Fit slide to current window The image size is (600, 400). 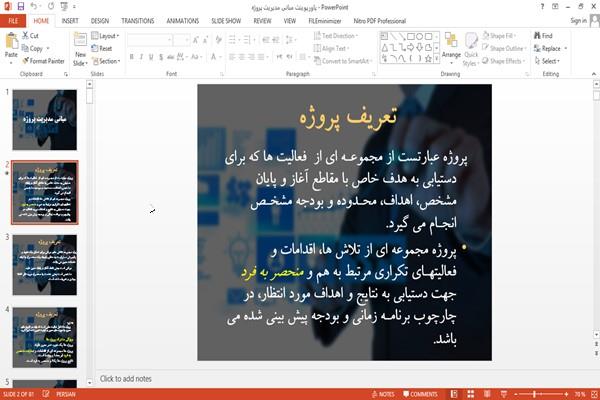pyautogui.click(x=595, y=394)
